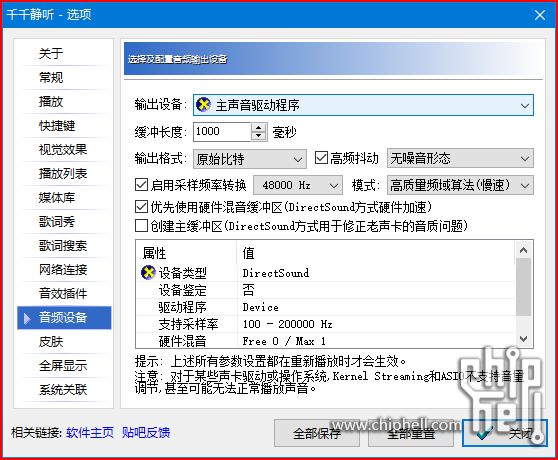Image resolution: width=558 pixels, height=460 pixels.
Task: Toggle 优先使用硬件混音缓冲区 checkbox
Action: (141, 207)
